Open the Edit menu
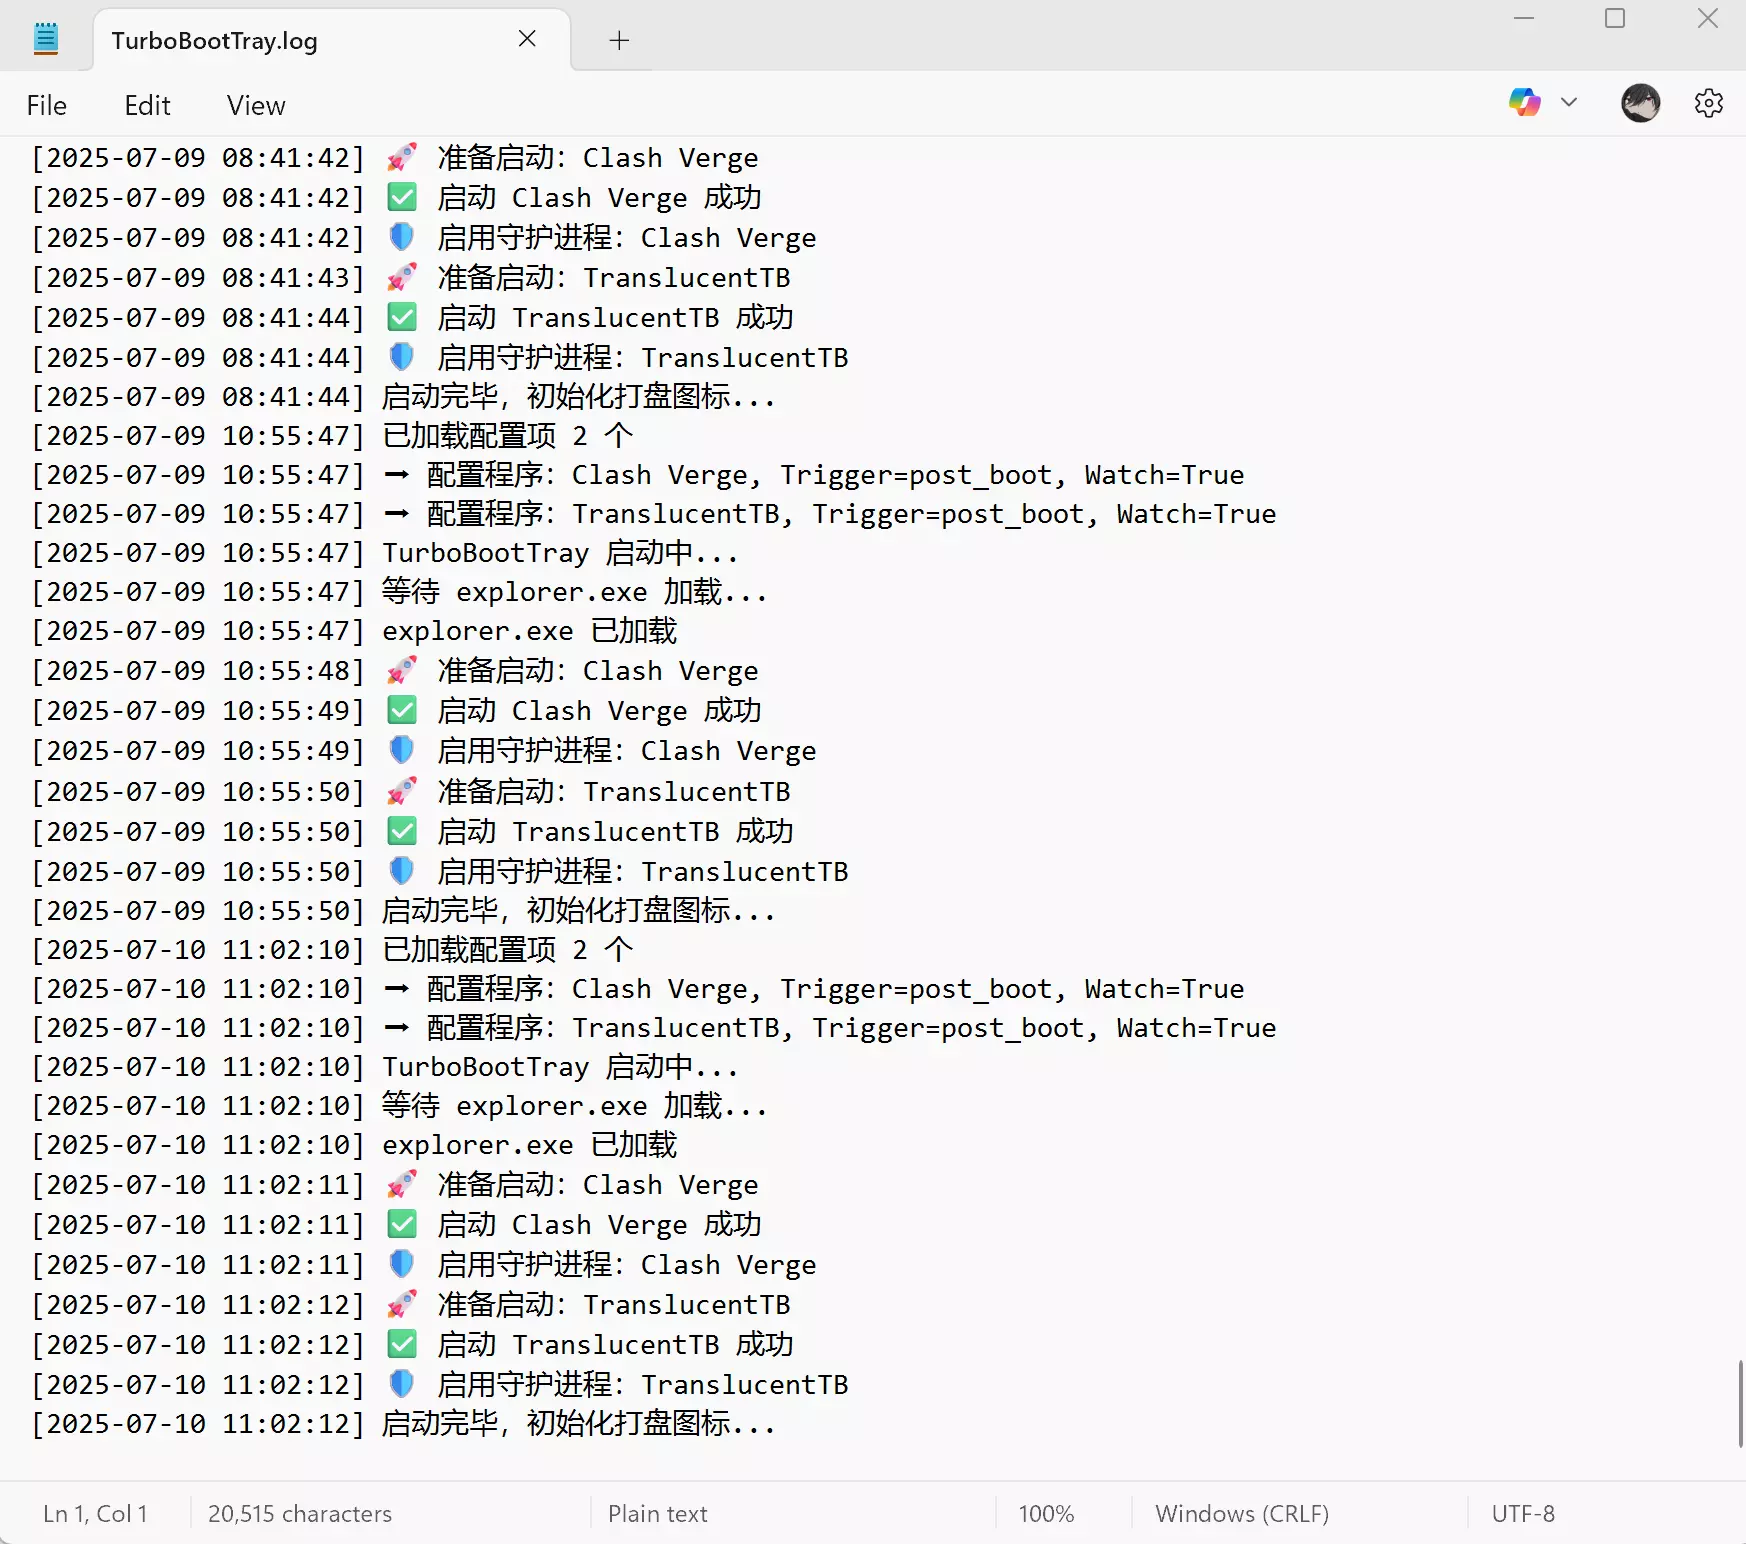 coord(147,106)
